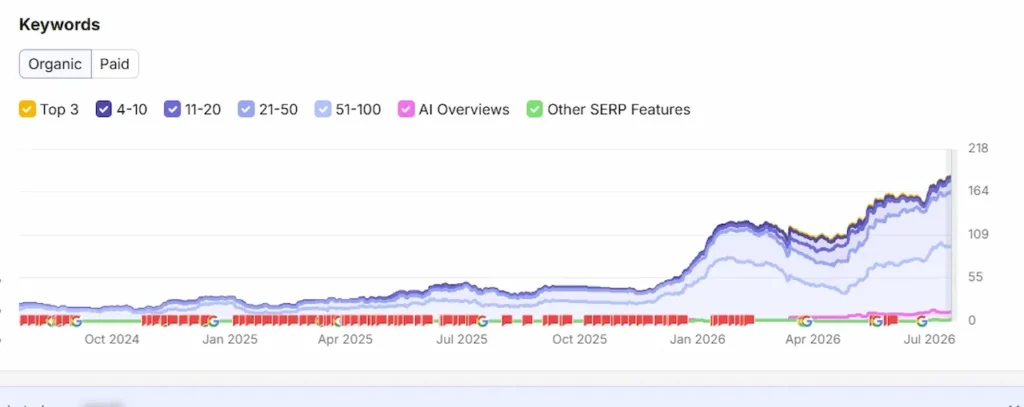This screenshot has height=407, width=1024.
Task: Open the Google marker ending first flag cluster before Oct 2024
Action: coord(76,321)
